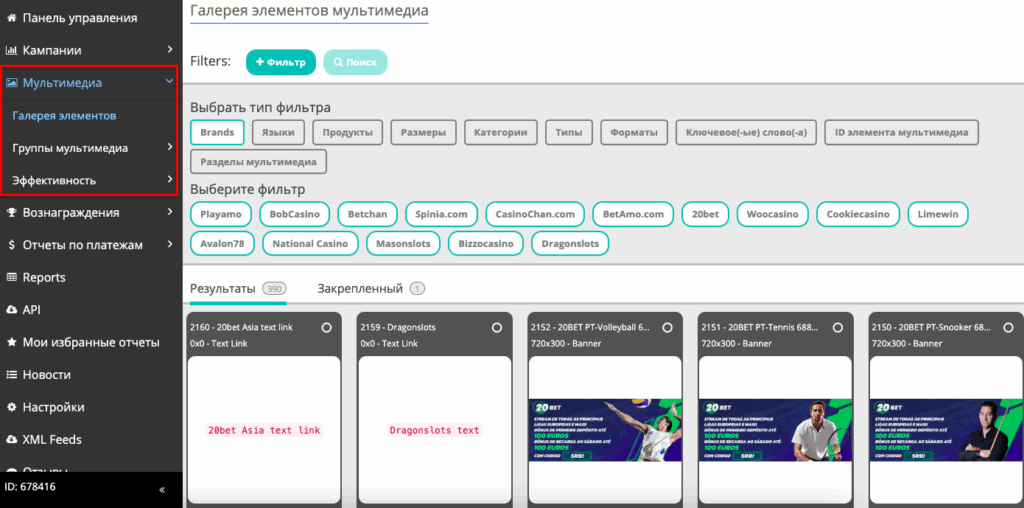Viewport: 1024px width, 508px height.
Task: Select the radio on 2152 - 20BET PT-Volleyball card
Action: 667,328
